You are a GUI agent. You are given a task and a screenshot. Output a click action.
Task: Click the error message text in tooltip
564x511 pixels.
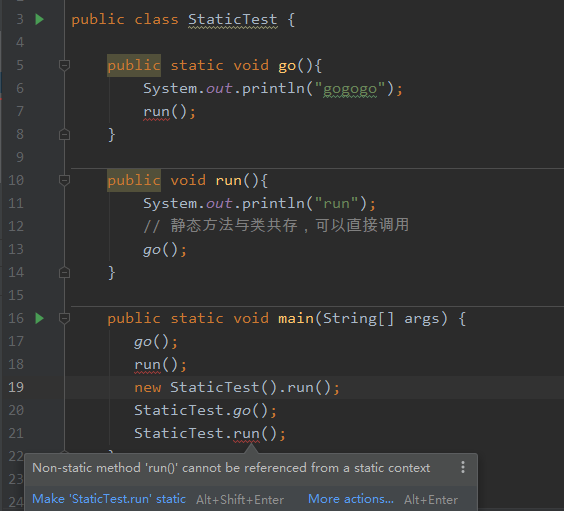coord(231,467)
